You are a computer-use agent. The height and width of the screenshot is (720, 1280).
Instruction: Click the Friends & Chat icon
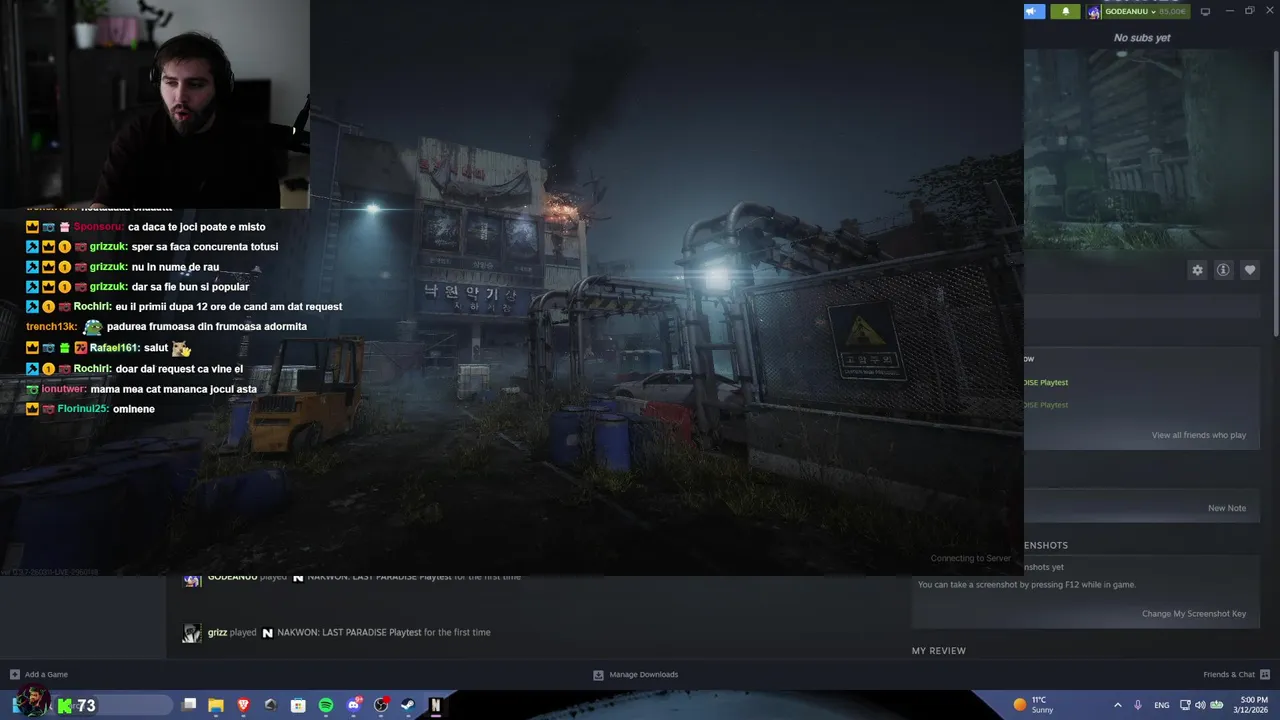(x=1265, y=674)
